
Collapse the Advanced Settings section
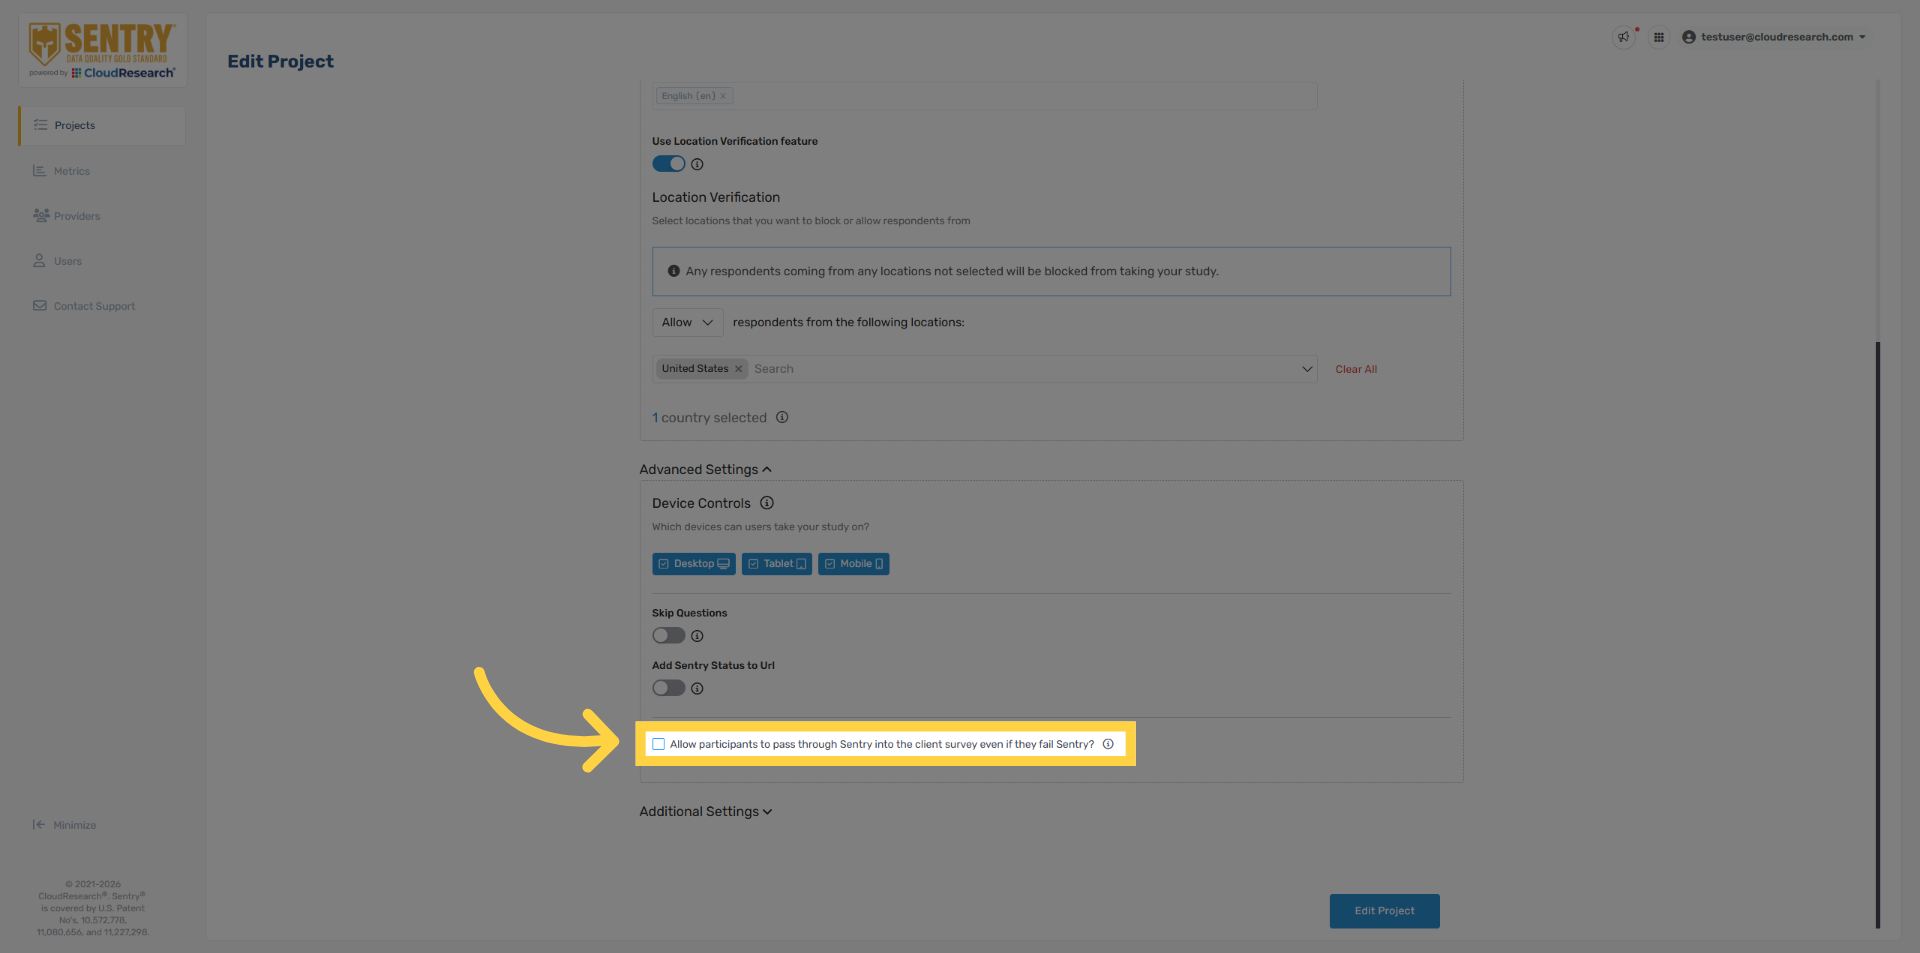tap(706, 469)
